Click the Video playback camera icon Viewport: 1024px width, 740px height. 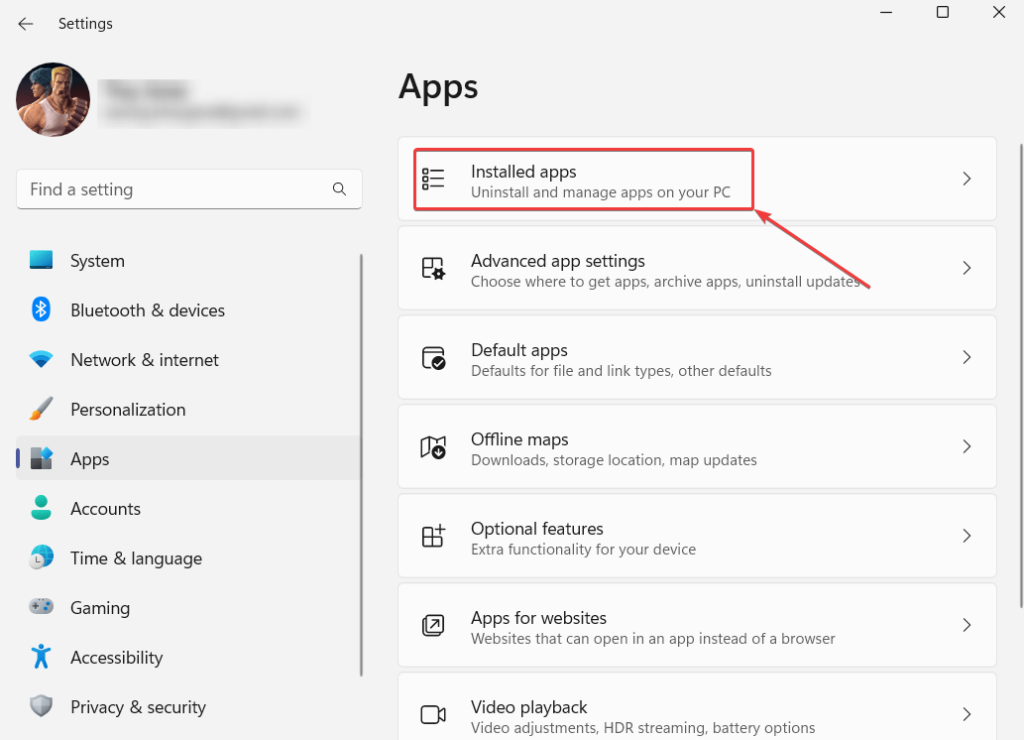433,715
